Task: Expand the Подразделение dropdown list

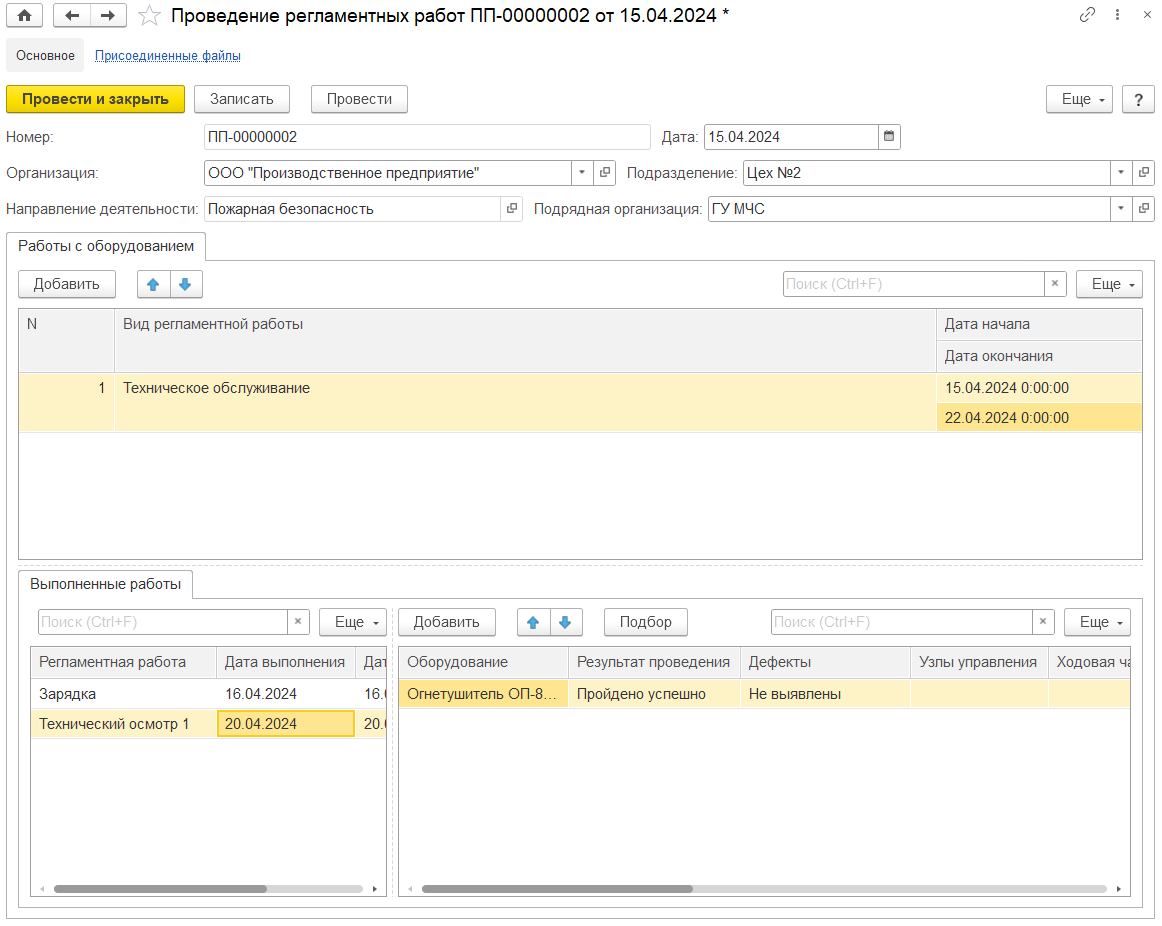Action: tap(1120, 173)
